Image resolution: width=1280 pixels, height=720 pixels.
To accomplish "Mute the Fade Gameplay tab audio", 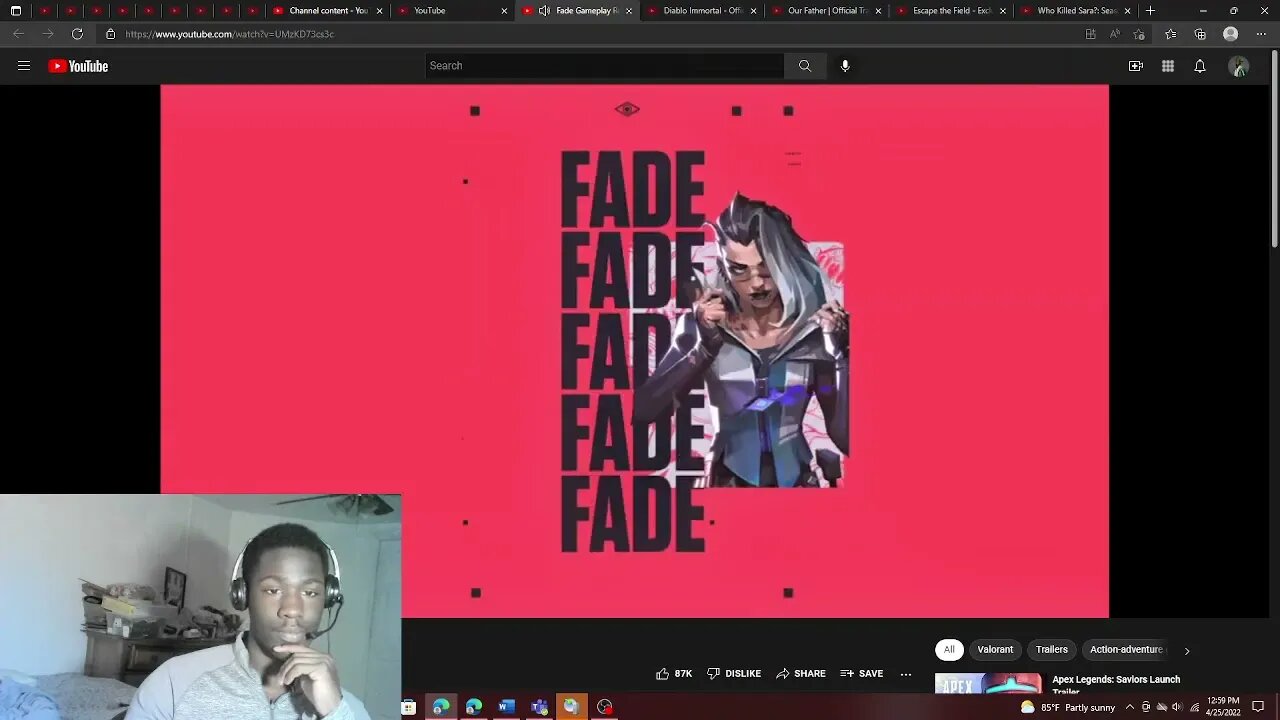I will pyautogui.click(x=544, y=11).
